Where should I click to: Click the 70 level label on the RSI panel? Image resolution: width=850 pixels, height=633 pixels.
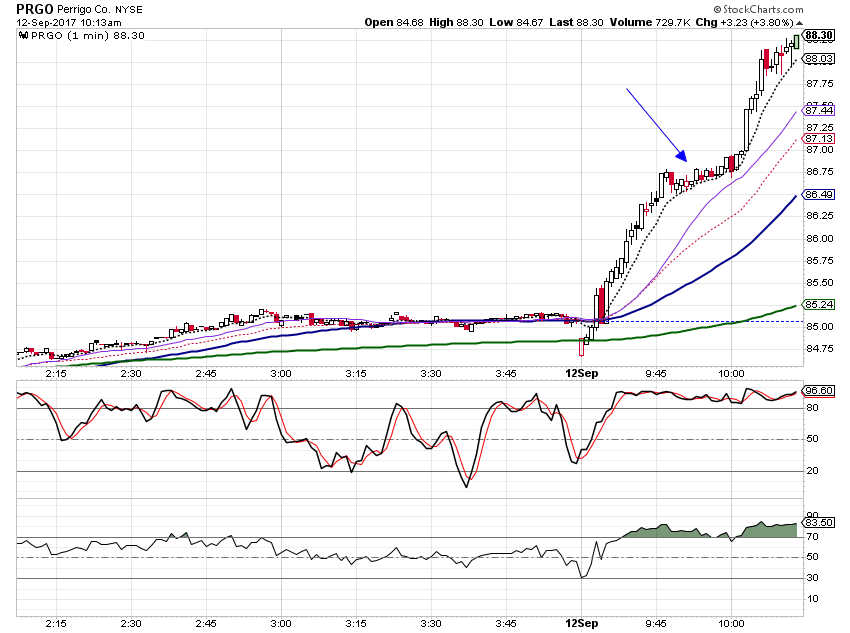coord(812,537)
